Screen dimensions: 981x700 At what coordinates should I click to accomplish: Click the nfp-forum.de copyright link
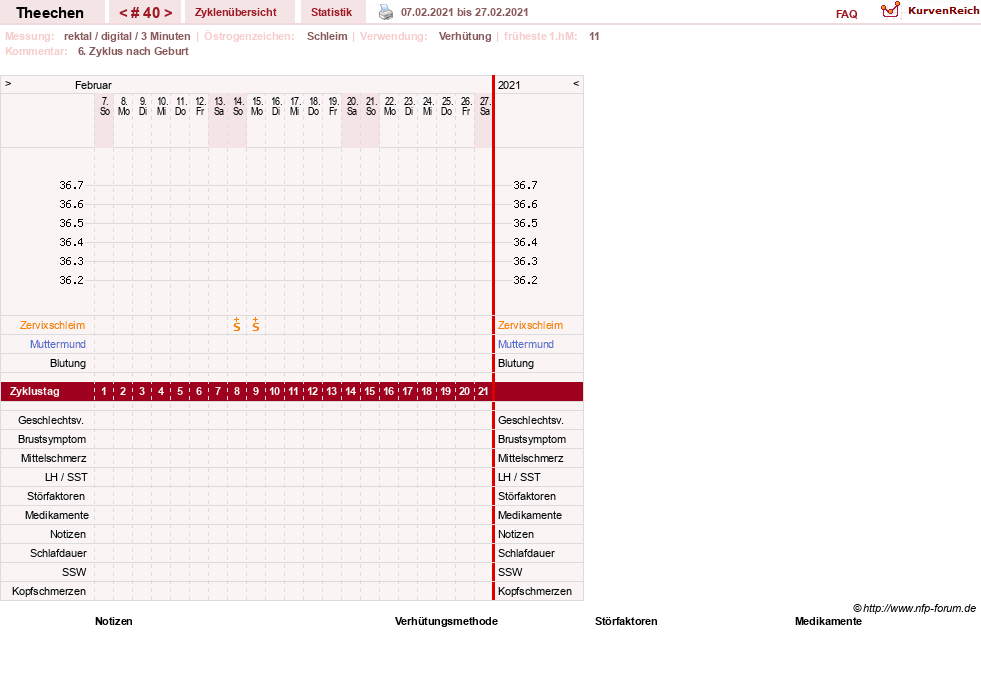914,608
